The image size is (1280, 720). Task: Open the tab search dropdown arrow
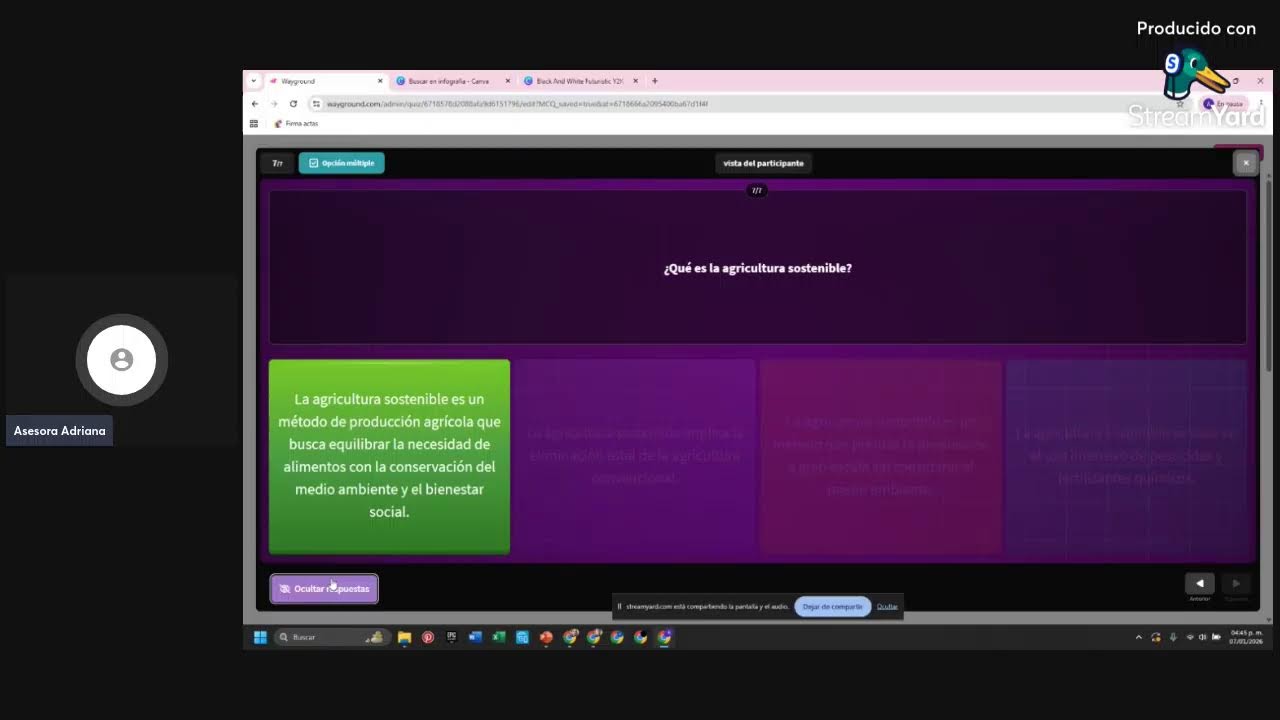(x=254, y=81)
